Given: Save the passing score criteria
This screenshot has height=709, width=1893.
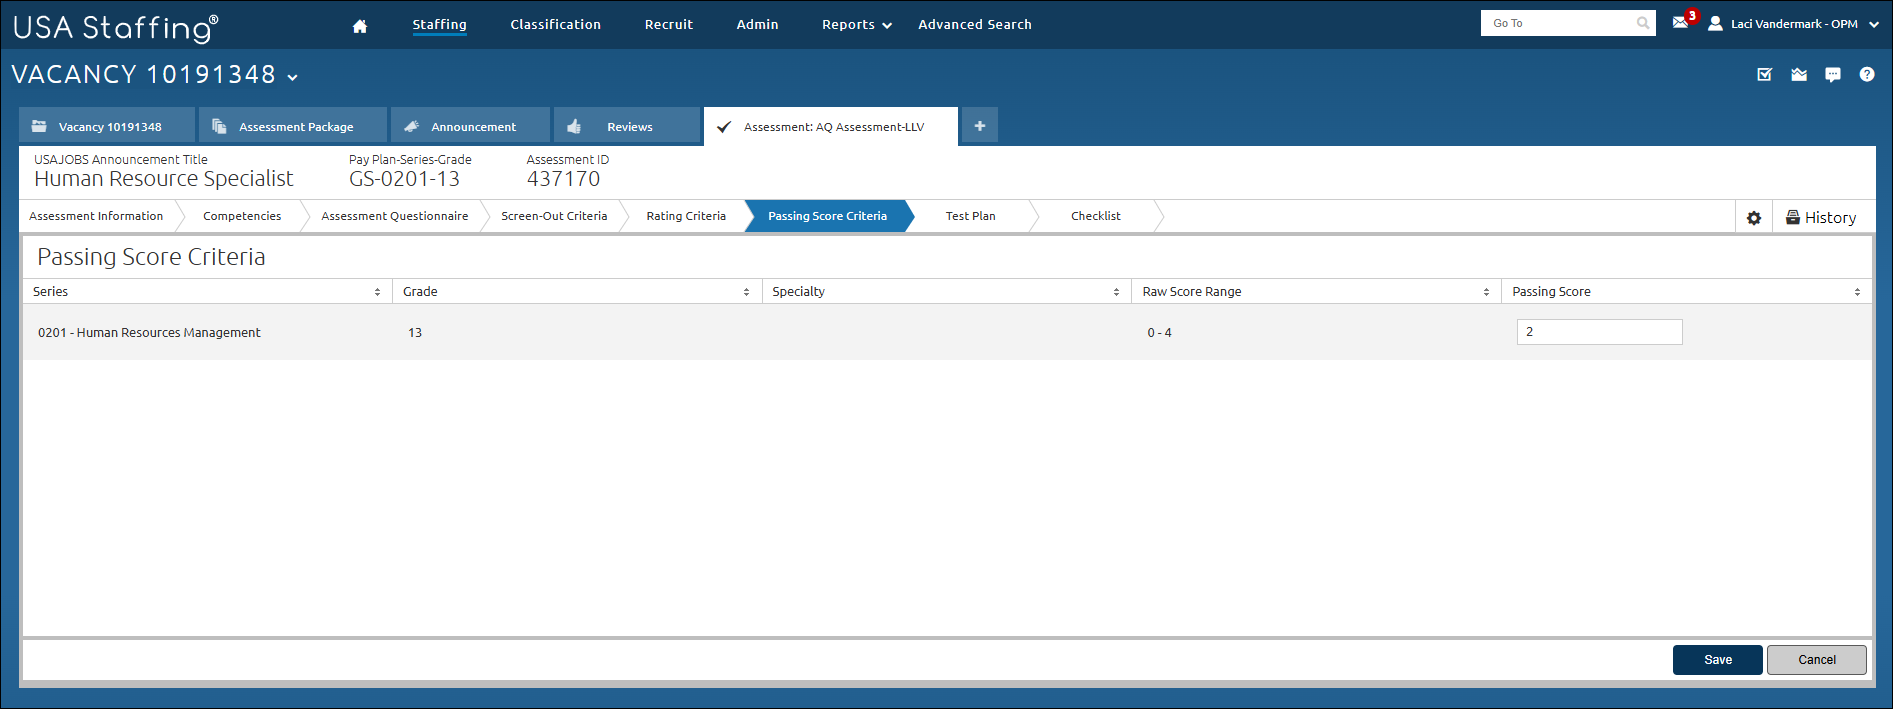Looking at the screenshot, I should coord(1717,660).
